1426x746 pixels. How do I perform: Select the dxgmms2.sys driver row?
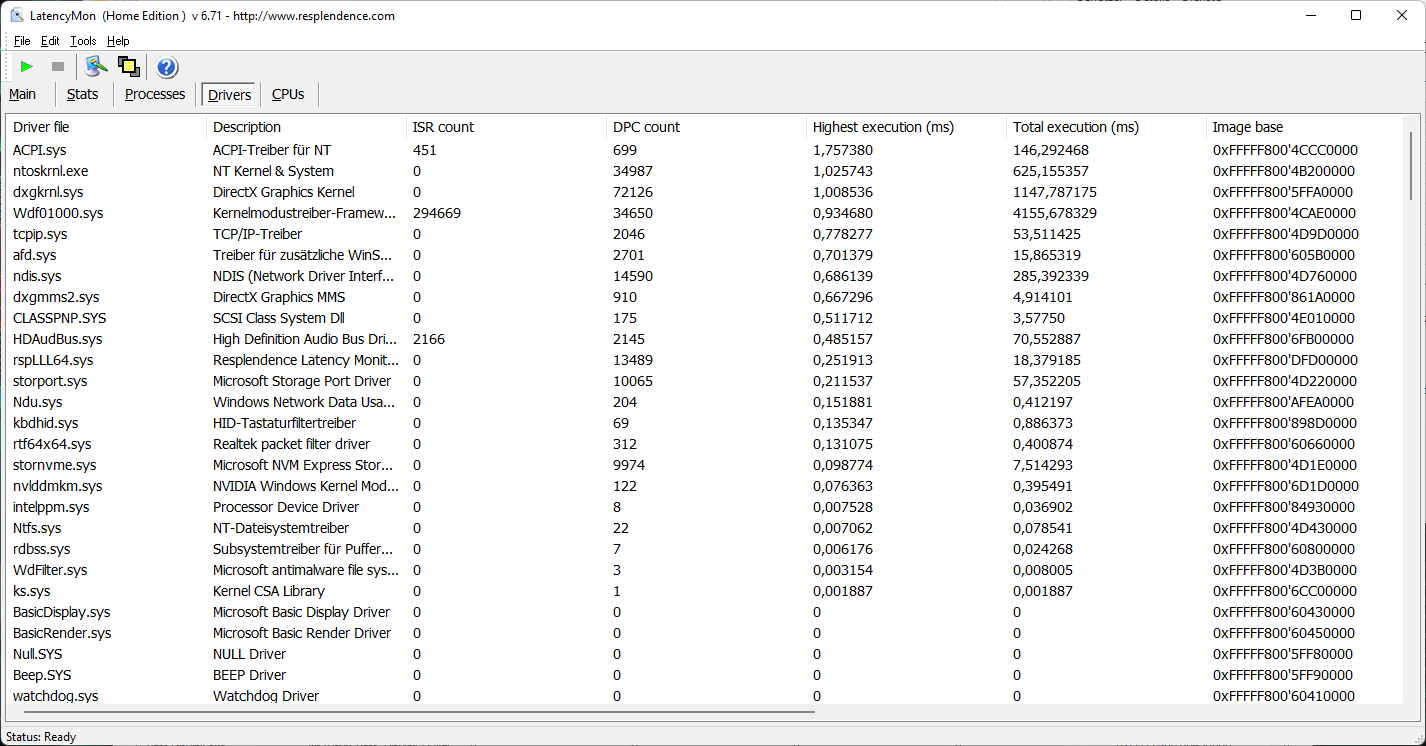(x=705, y=297)
